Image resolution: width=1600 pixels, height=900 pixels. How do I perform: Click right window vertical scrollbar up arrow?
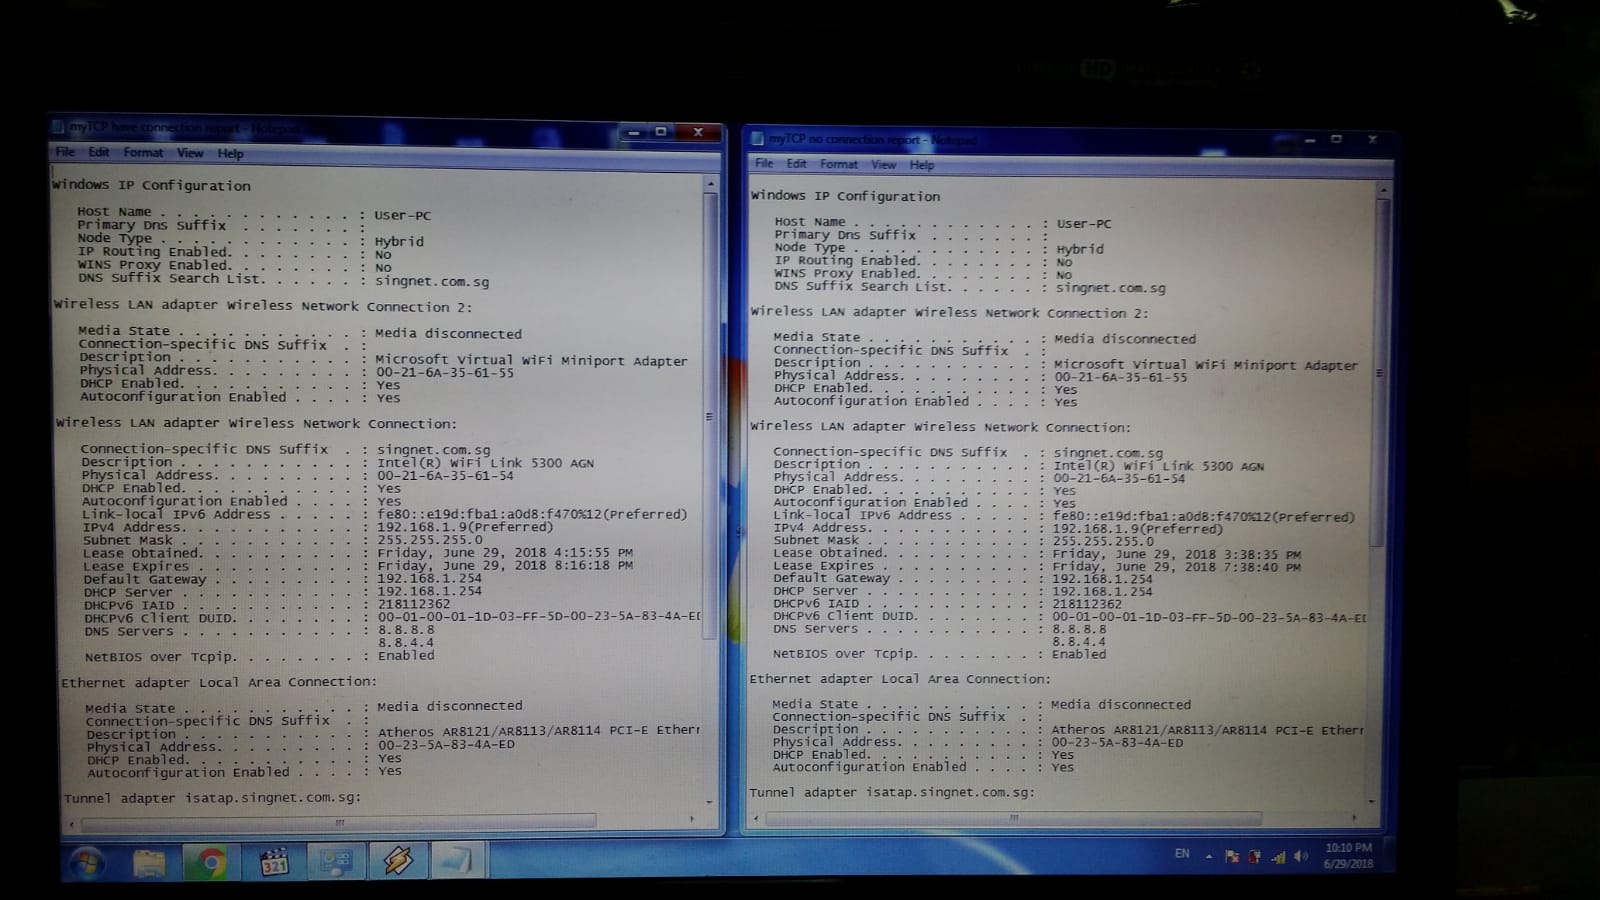tap(1383, 189)
